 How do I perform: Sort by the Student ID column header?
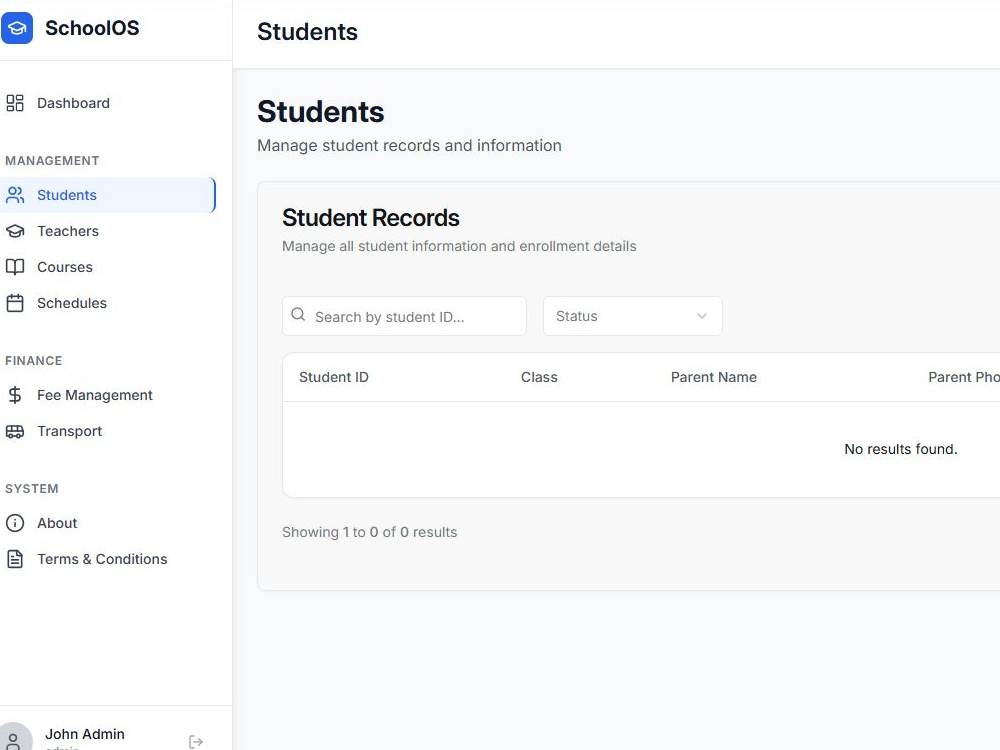click(334, 377)
